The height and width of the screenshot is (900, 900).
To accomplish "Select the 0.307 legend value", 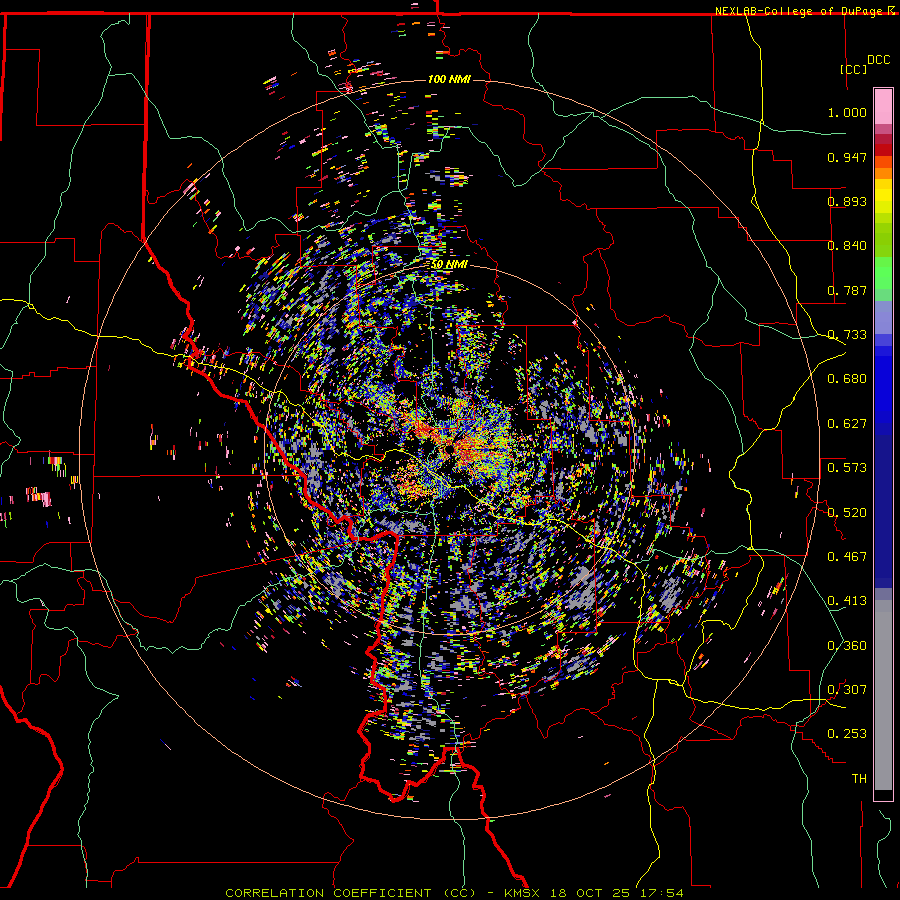I will [847, 689].
